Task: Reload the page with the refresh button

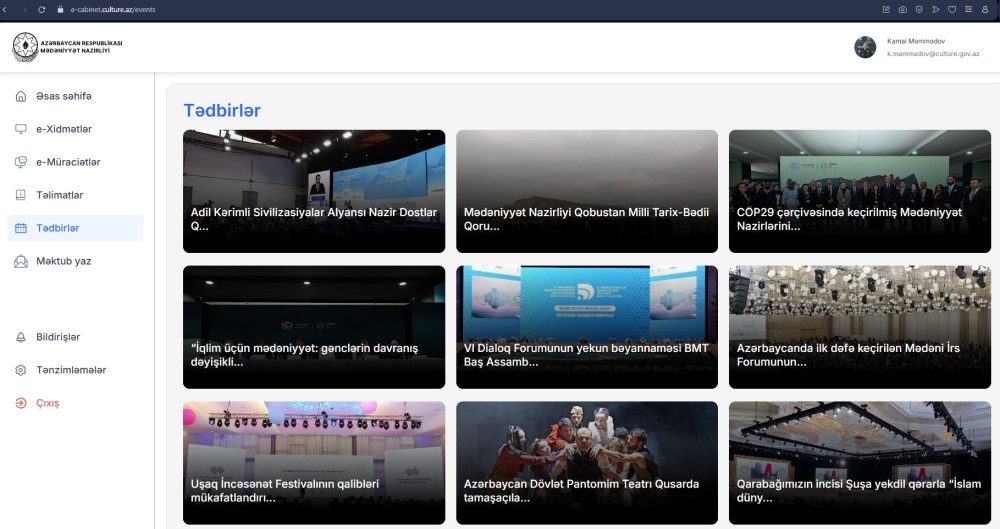Action: (41, 9)
